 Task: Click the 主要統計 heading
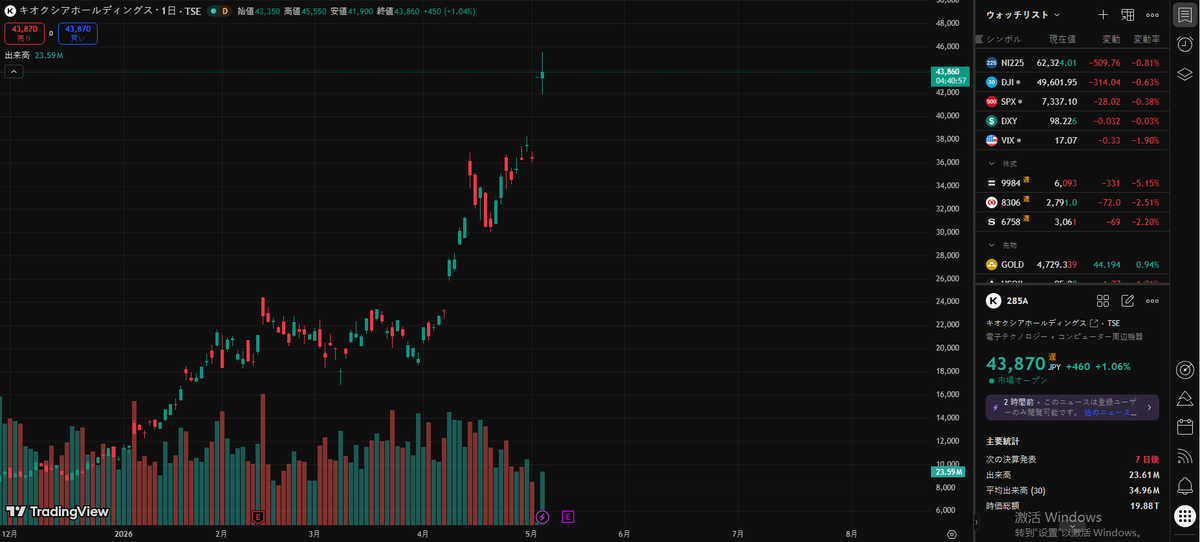click(x=1002, y=441)
